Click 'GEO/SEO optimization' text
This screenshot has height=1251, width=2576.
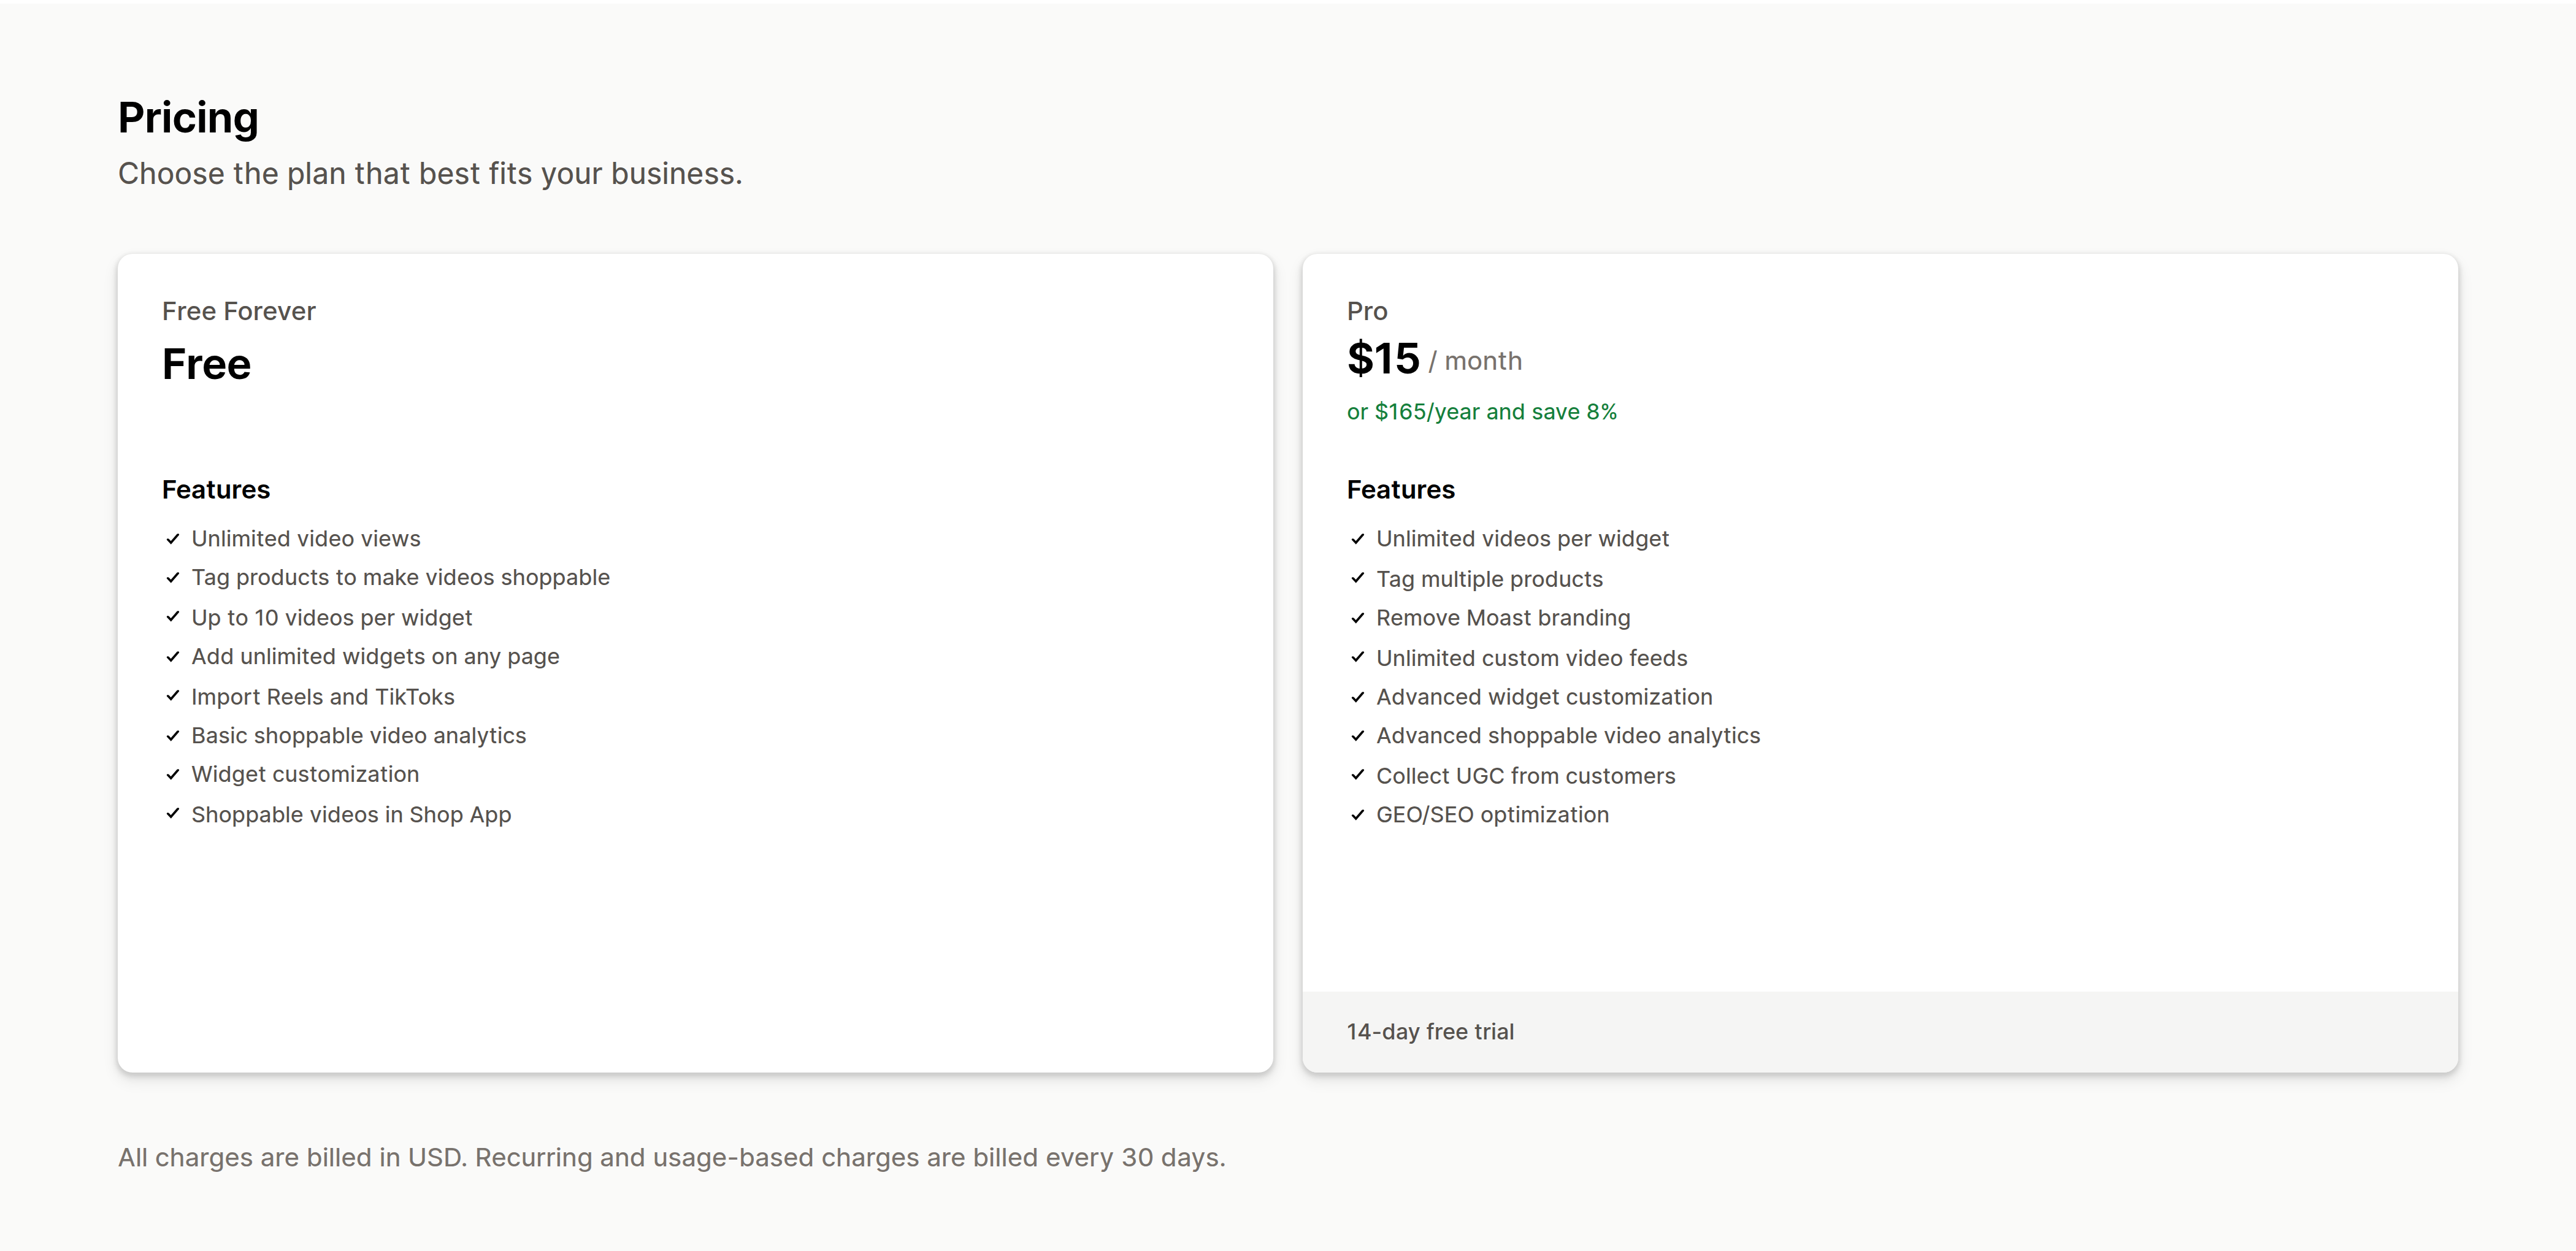[x=1493, y=815]
